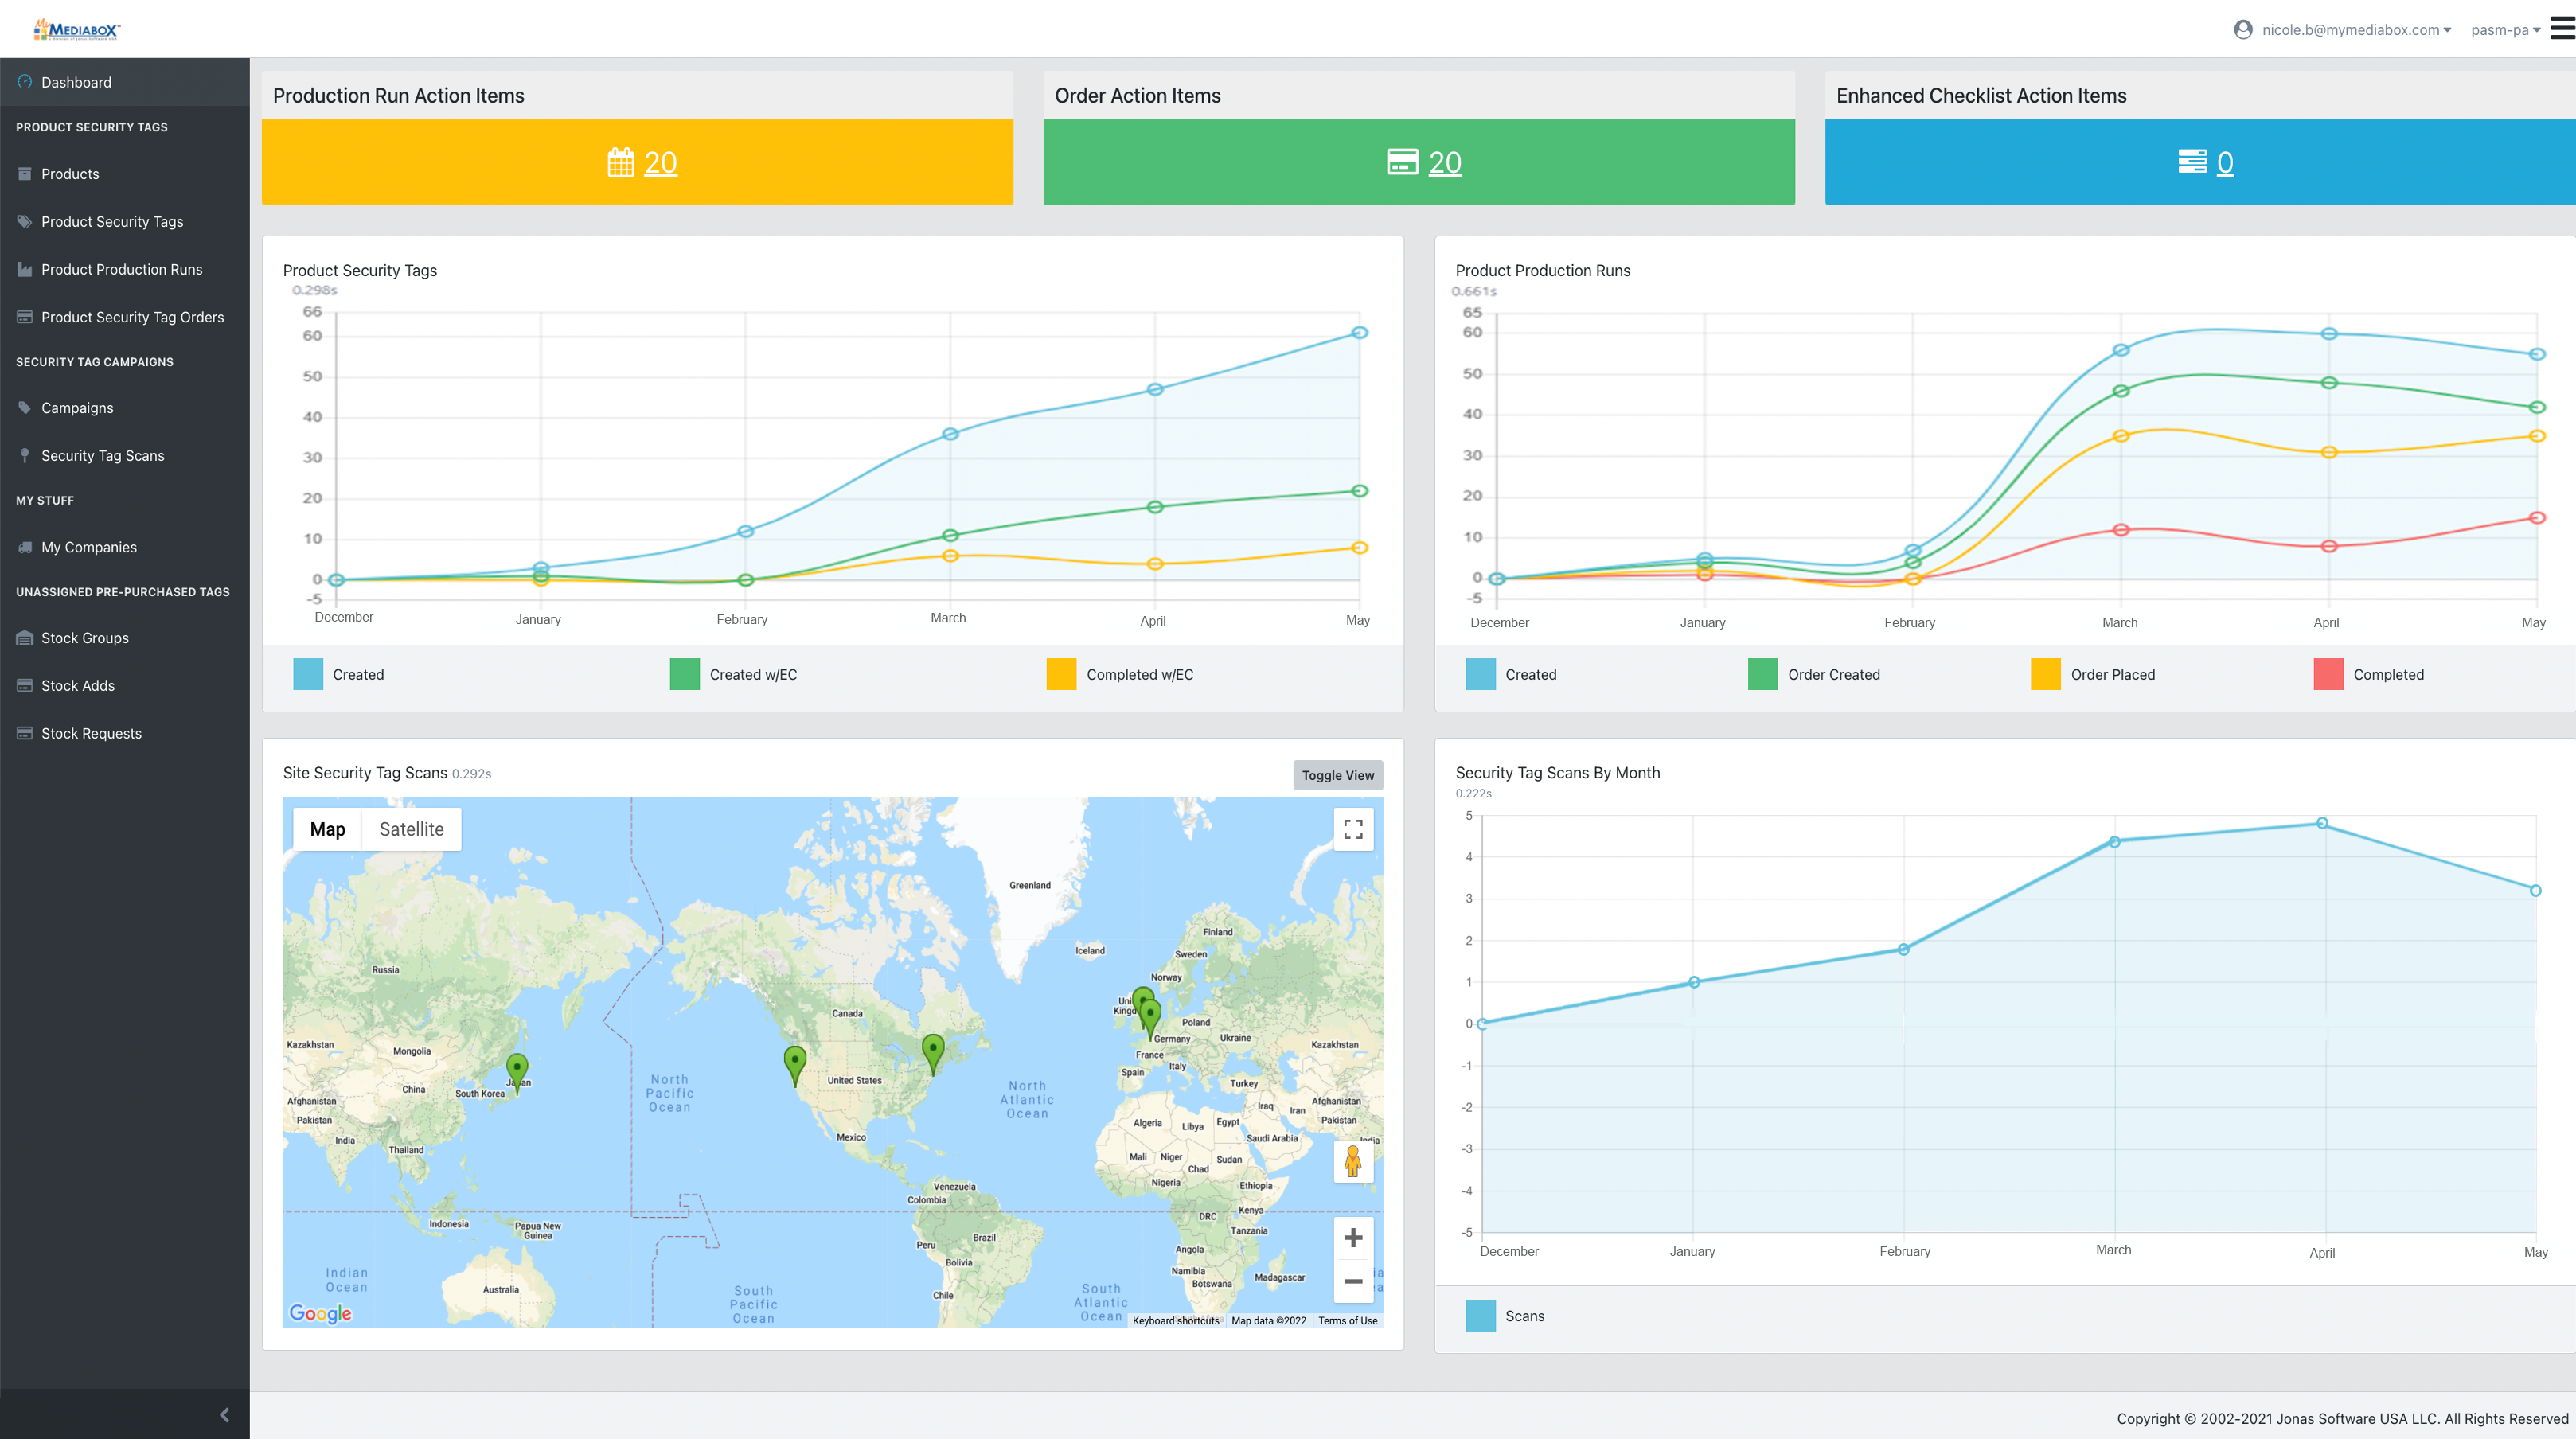Viewport: 2576px width, 1439px height.
Task: Zoom out on the map
Action: click(x=1353, y=1281)
